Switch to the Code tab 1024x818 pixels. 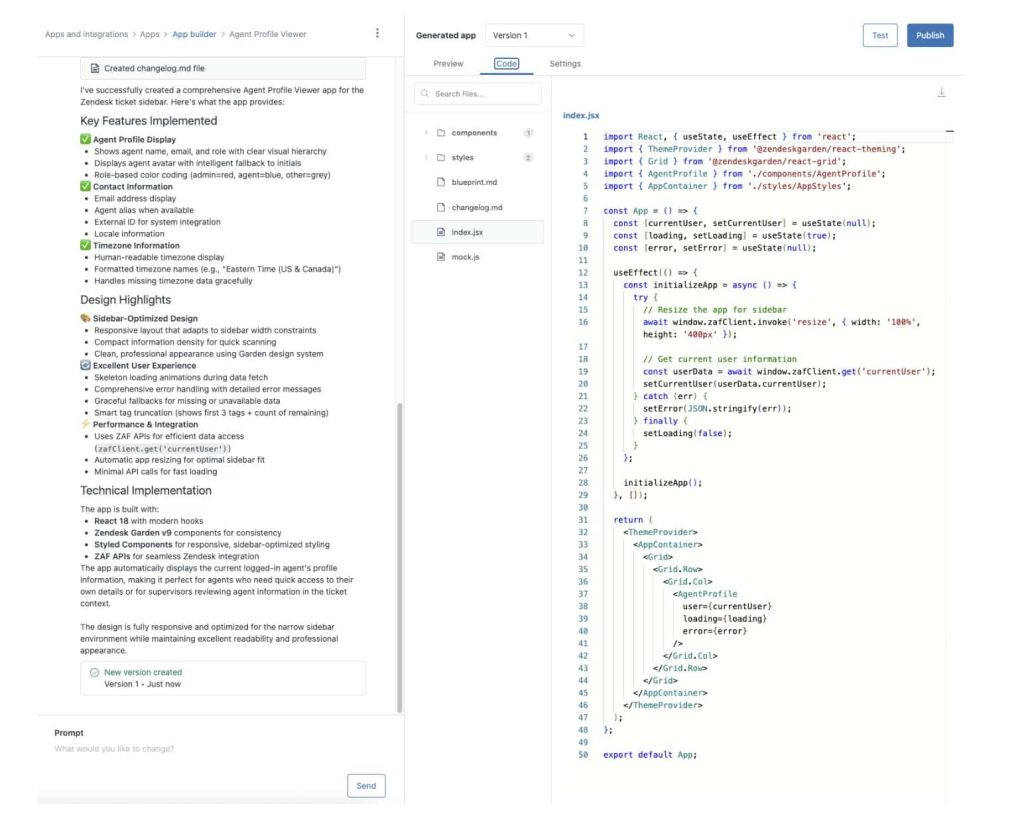click(506, 63)
